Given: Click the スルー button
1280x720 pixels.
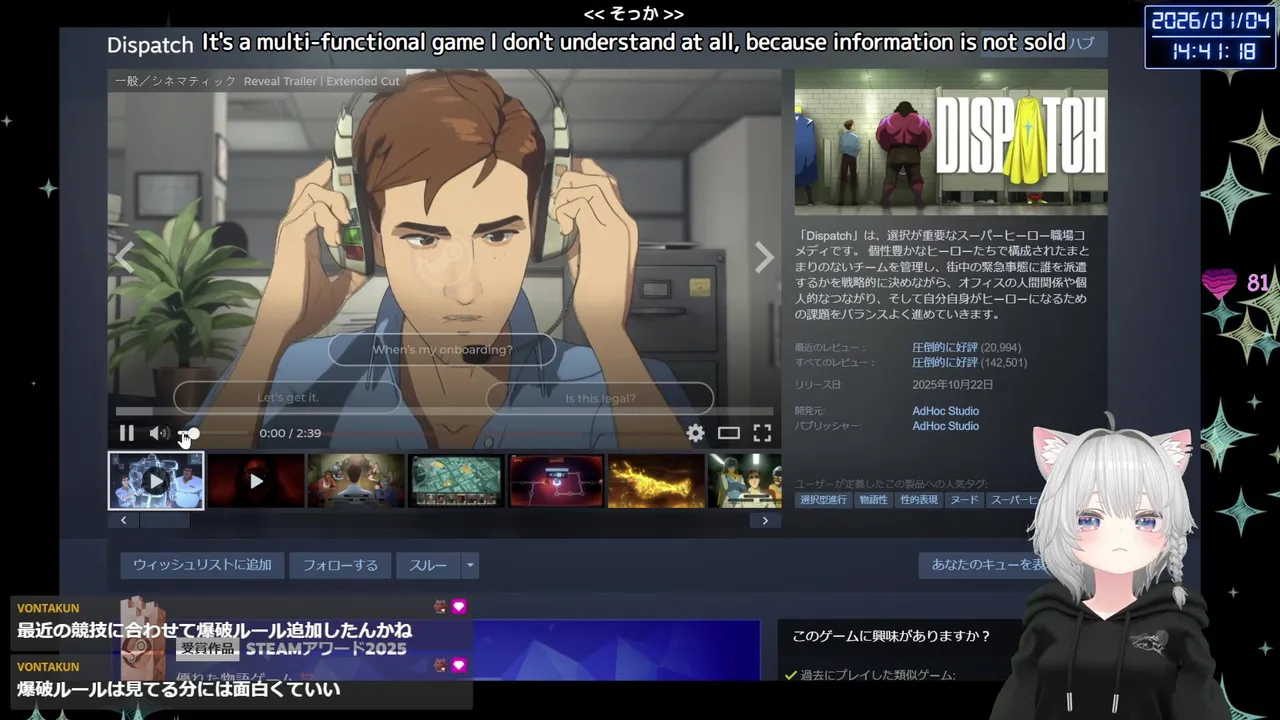Looking at the screenshot, I should pyautogui.click(x=428, y=565).
